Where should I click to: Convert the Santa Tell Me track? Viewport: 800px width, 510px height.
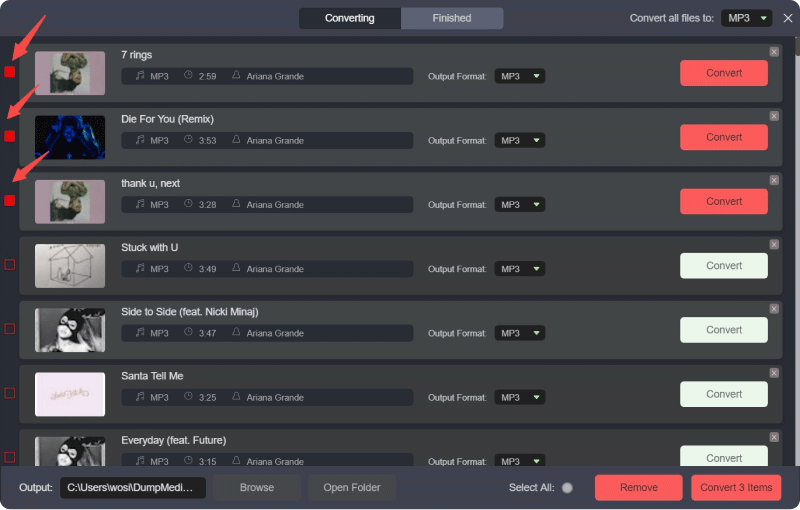pos(724,394)
